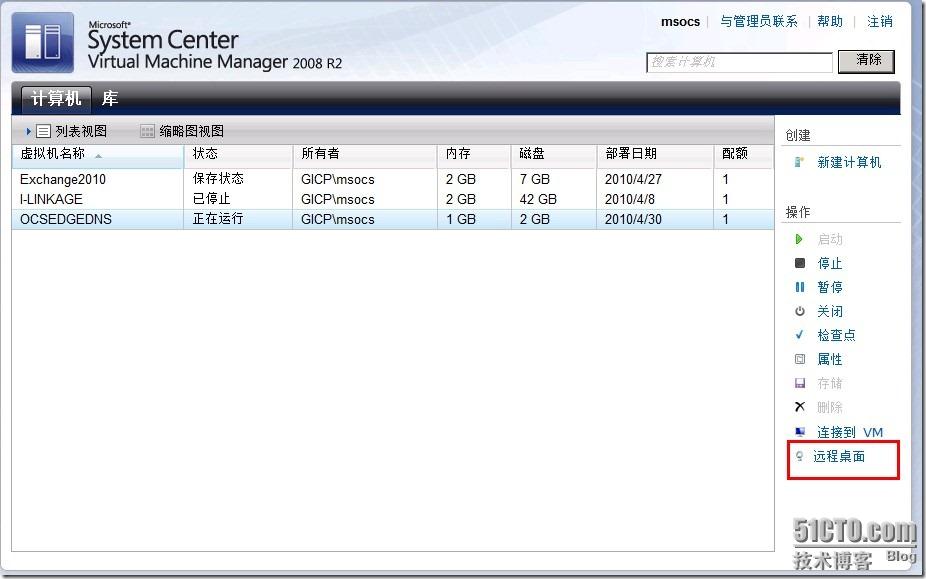Click the Save state (存储) disk icon
Image resolution: width=926 pixels, height=579 pixels.
click(x=800, y=383)
